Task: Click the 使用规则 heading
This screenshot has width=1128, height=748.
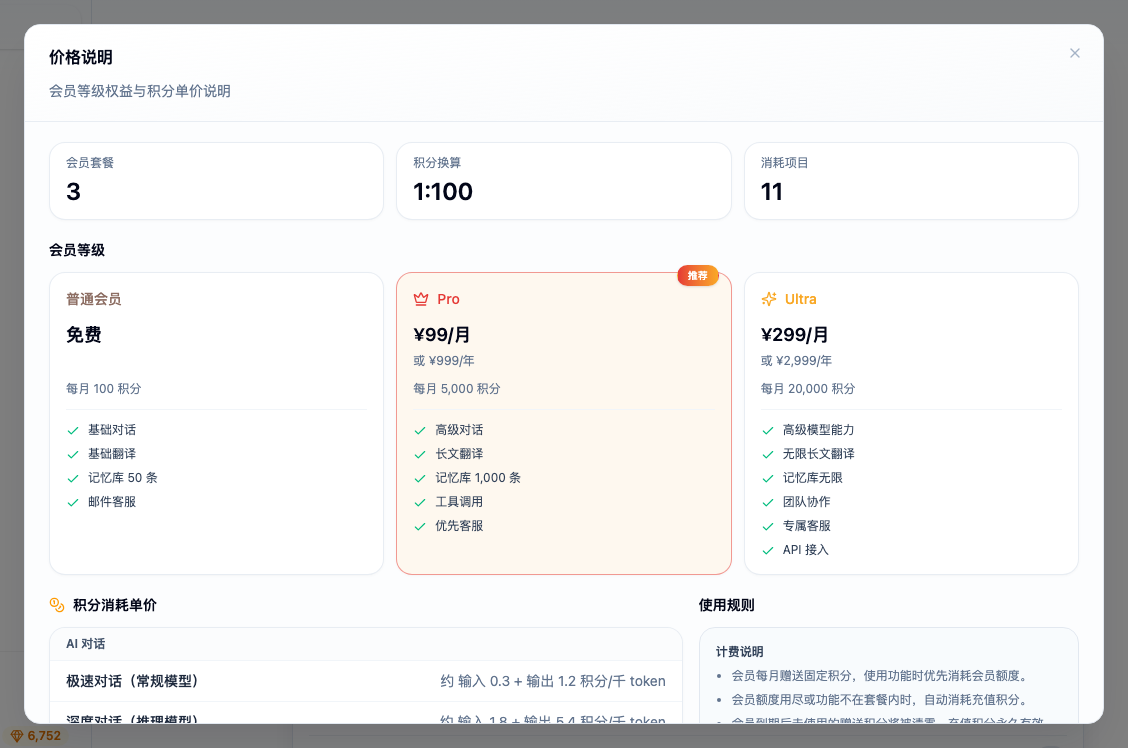Action: click(x=727, y=605)
